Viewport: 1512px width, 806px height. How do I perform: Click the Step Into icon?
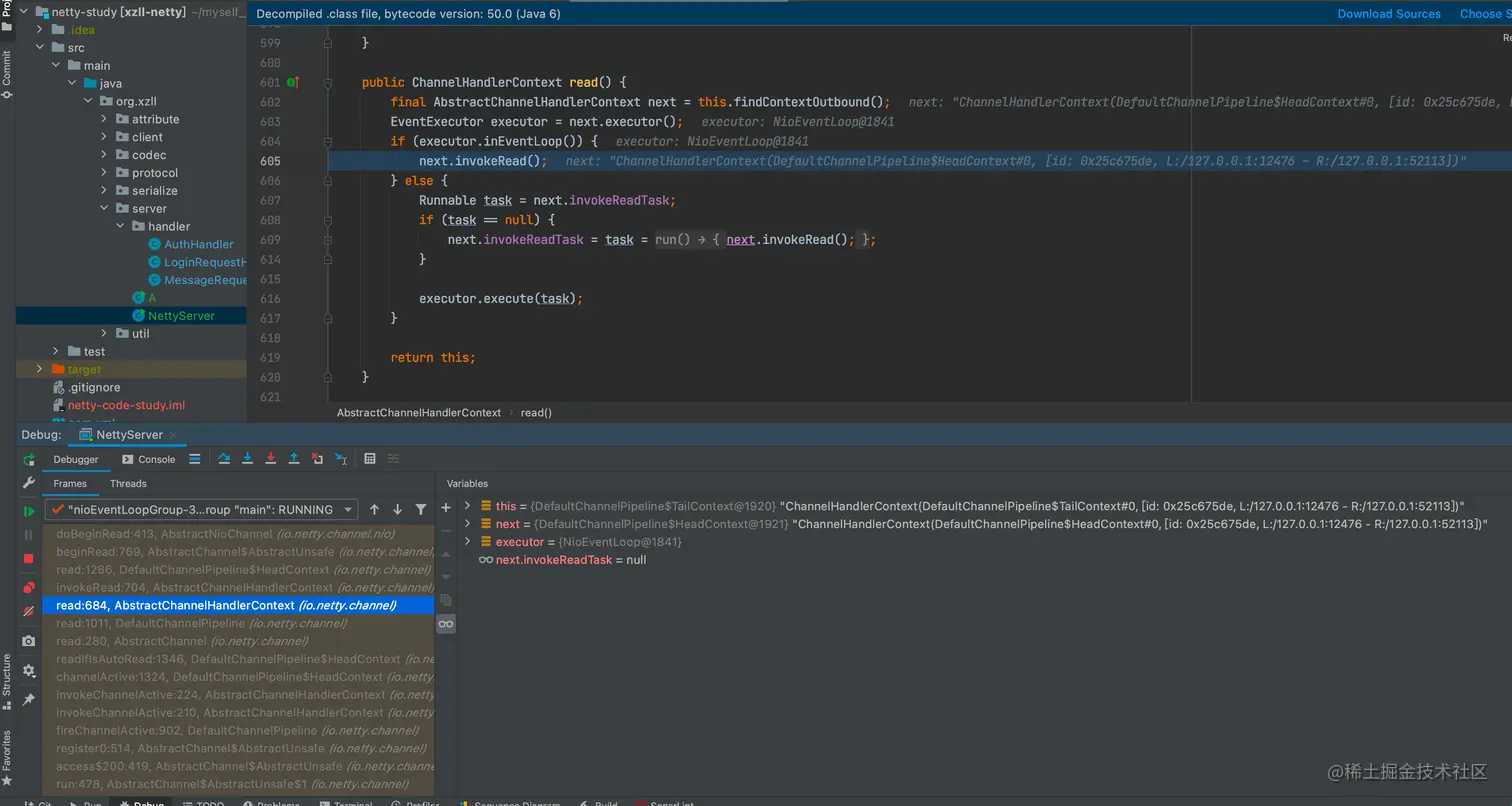point(247,459)
